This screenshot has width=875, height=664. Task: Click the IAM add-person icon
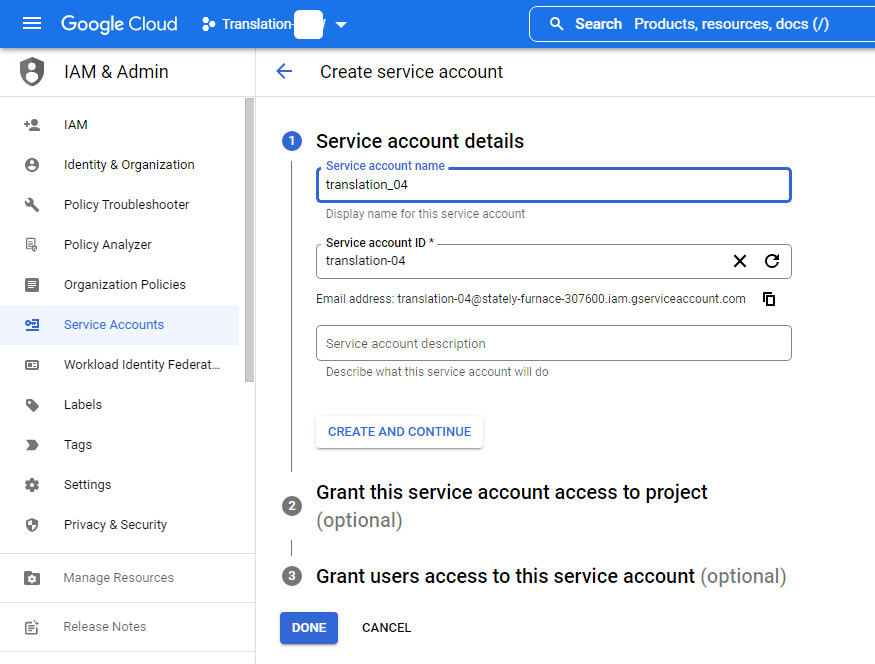tap(32, 124)
